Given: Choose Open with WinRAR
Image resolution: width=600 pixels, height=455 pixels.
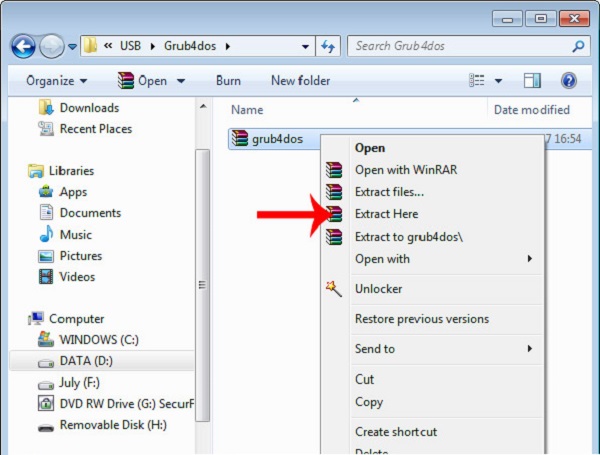Looking at the screenshot, I should tap(406, 170).
